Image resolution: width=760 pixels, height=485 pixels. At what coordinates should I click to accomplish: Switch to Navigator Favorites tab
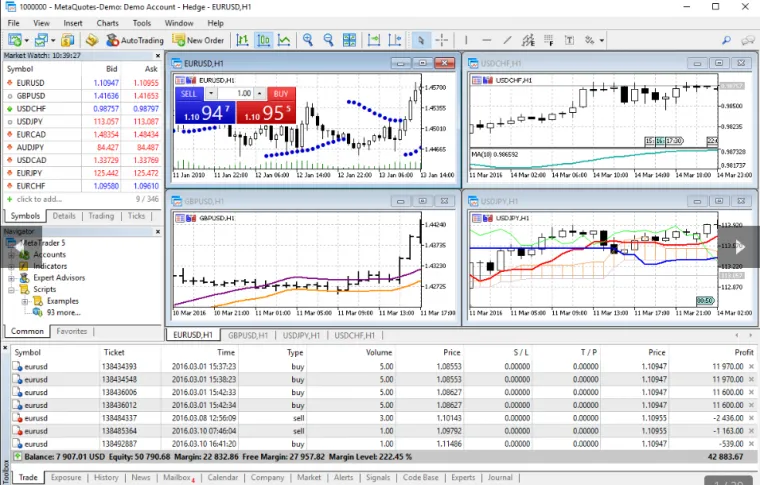click(x=72, y=331)
